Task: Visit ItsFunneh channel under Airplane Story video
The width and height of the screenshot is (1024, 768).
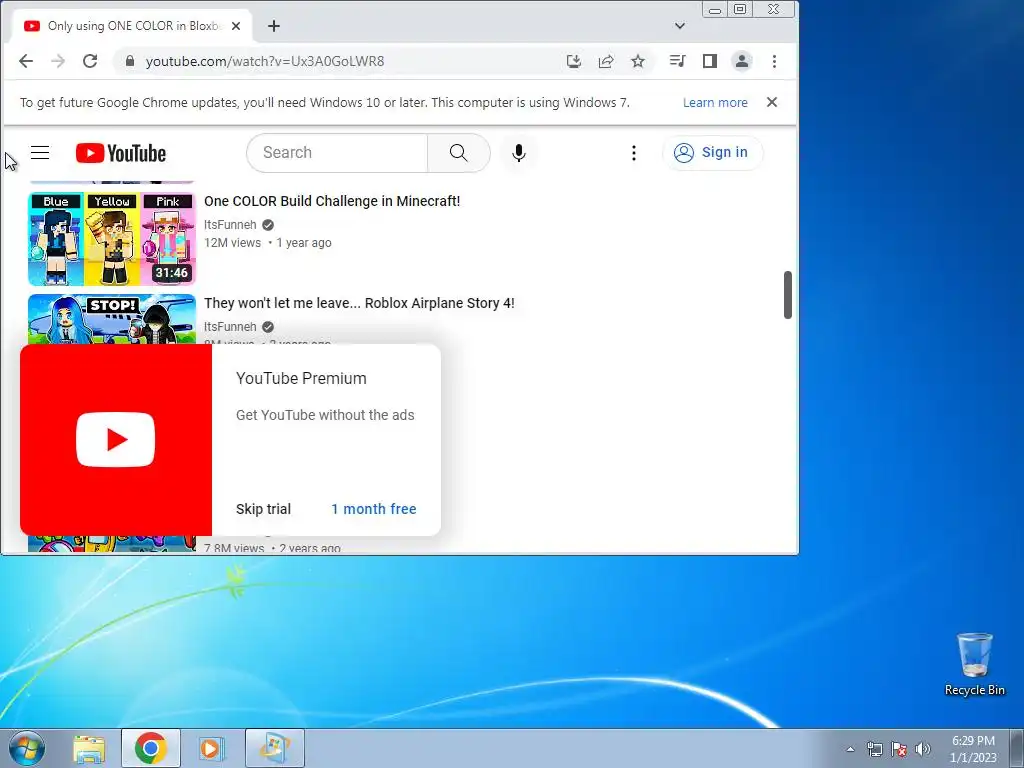Action: 230,327
